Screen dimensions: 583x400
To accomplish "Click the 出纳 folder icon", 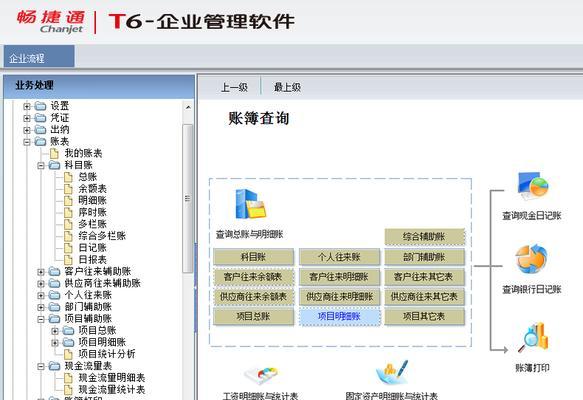I will tap(40, 130).
